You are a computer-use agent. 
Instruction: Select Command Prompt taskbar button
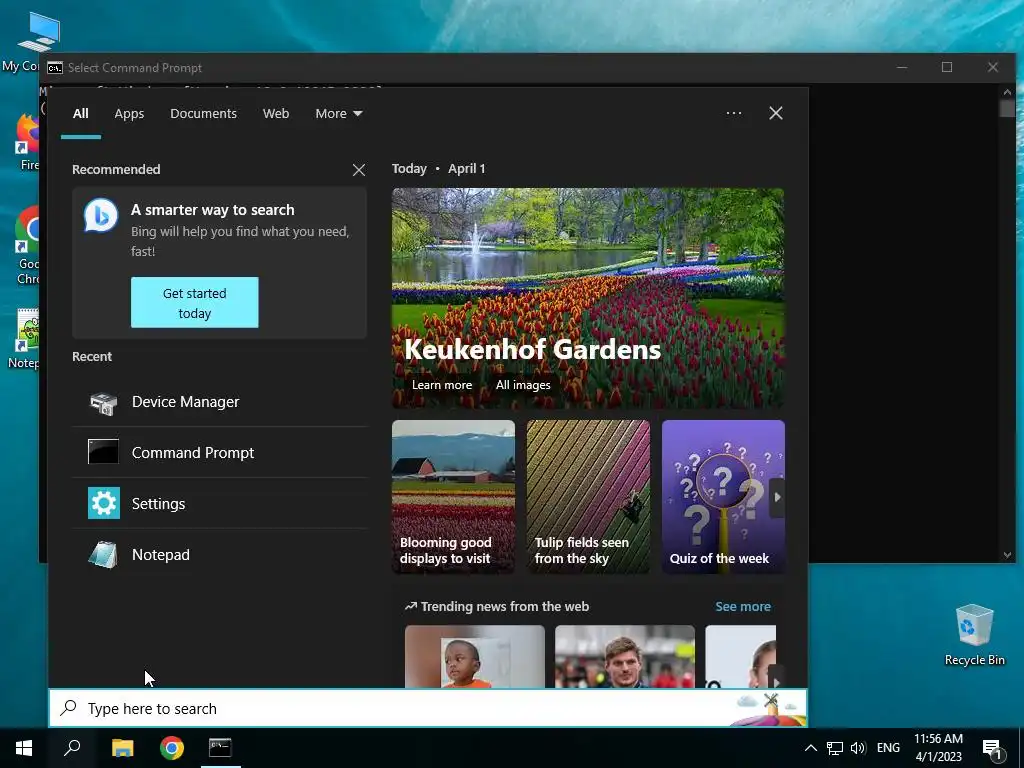click(x=220, y=748)
